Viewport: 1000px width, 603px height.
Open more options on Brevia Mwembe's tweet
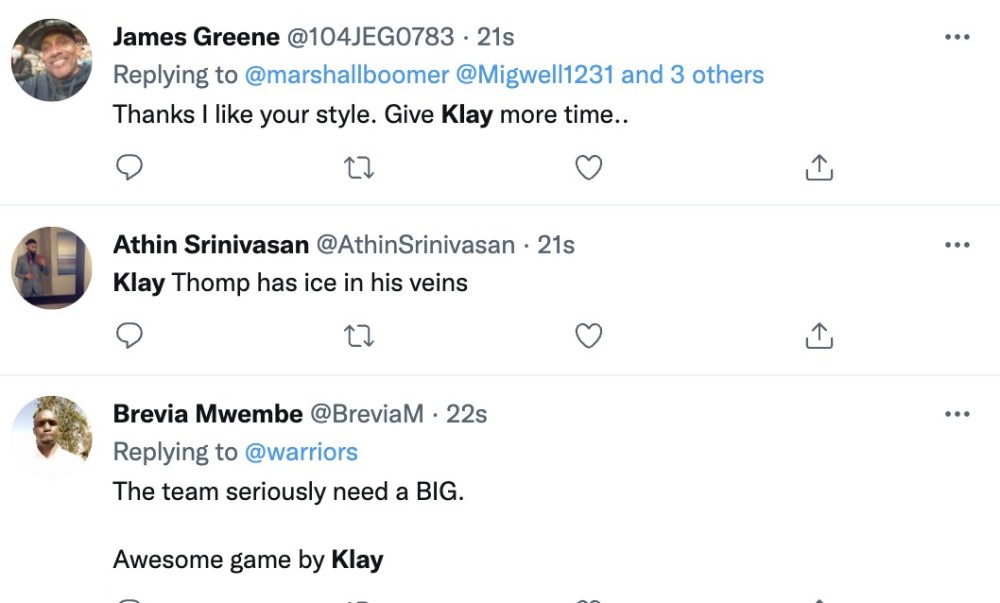click(x=957, y=413)
